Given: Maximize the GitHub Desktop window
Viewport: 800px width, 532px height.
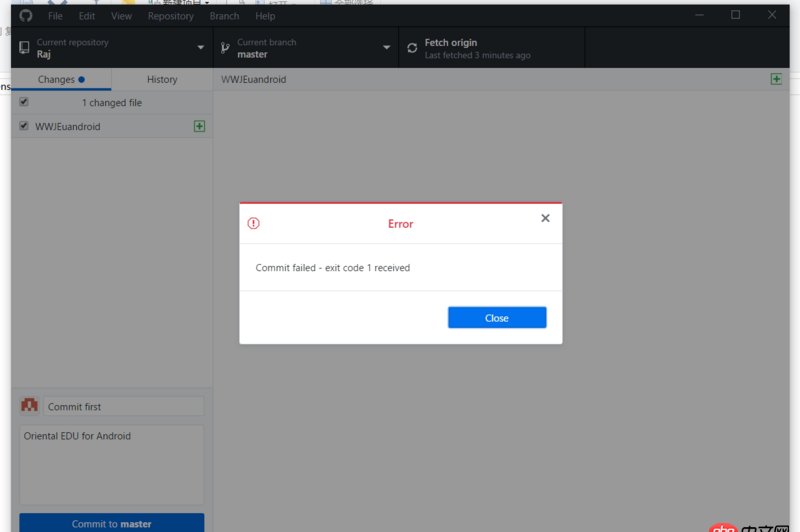Looking at the screenshot, I should coord(735,15).
